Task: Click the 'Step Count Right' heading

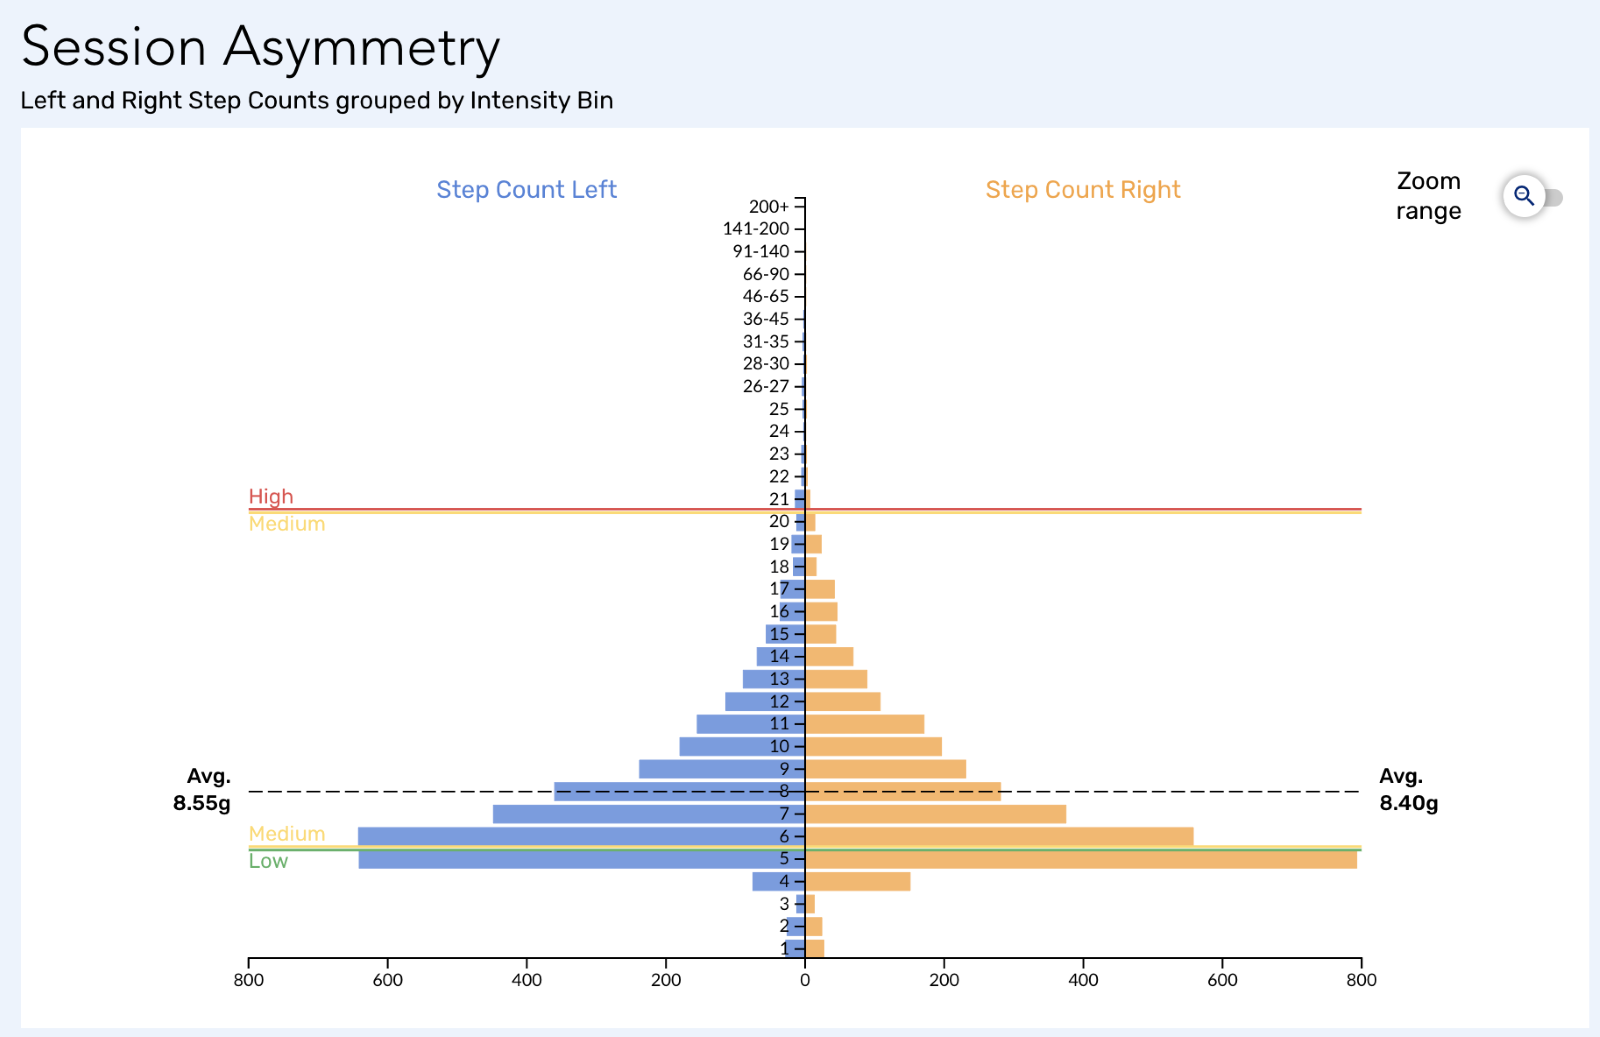Action: pyautogui.click(x=1083, y=189)
